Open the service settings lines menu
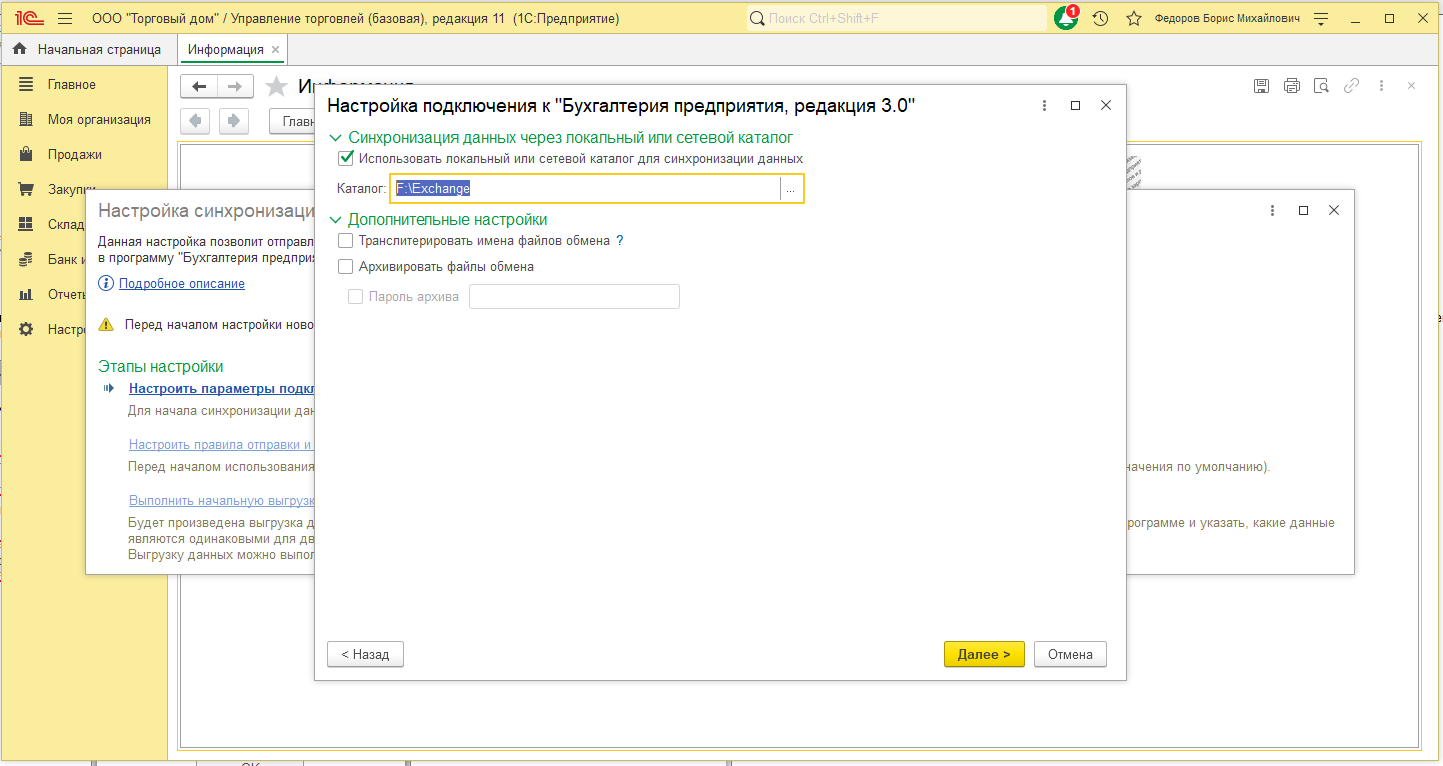 click(1322, 18)
